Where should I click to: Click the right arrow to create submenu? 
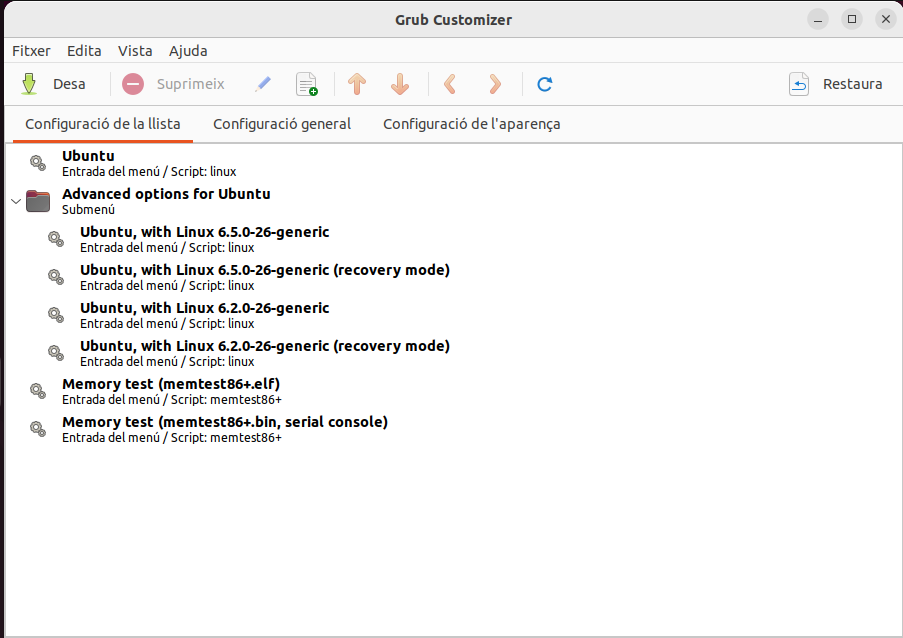[494, 84]
